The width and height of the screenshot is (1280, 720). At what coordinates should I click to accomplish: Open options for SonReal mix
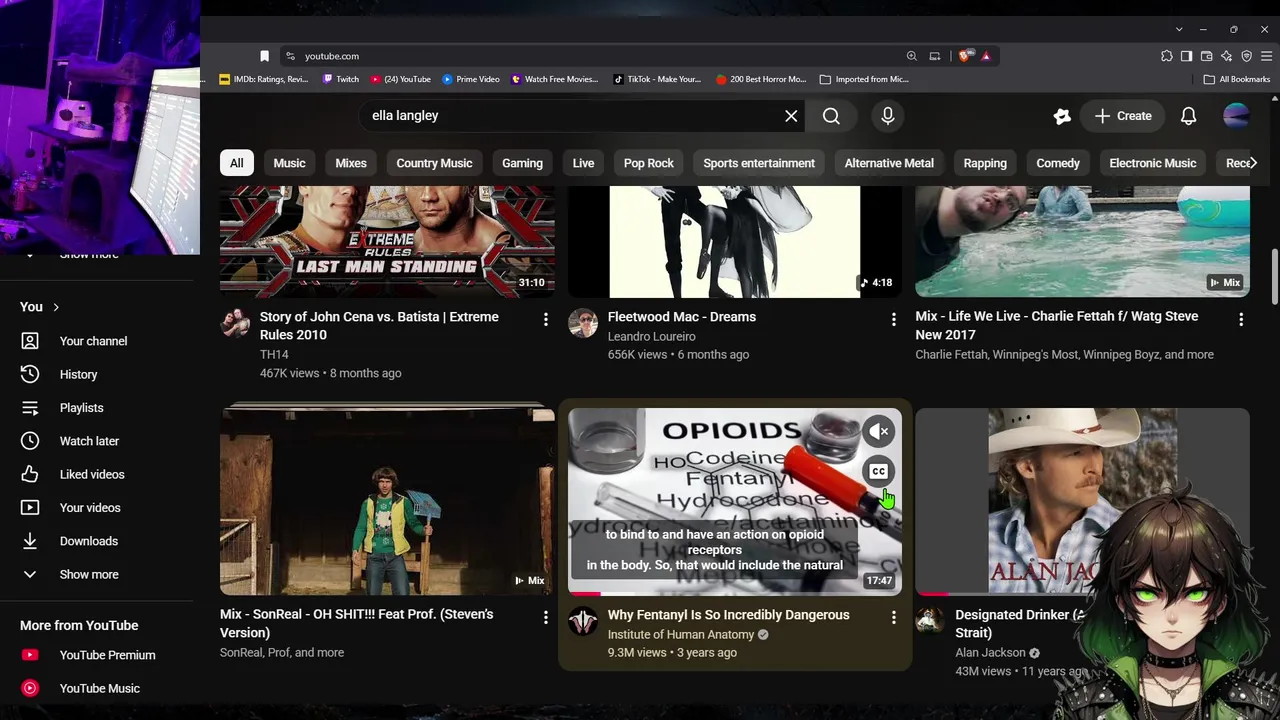coord(545,618)
